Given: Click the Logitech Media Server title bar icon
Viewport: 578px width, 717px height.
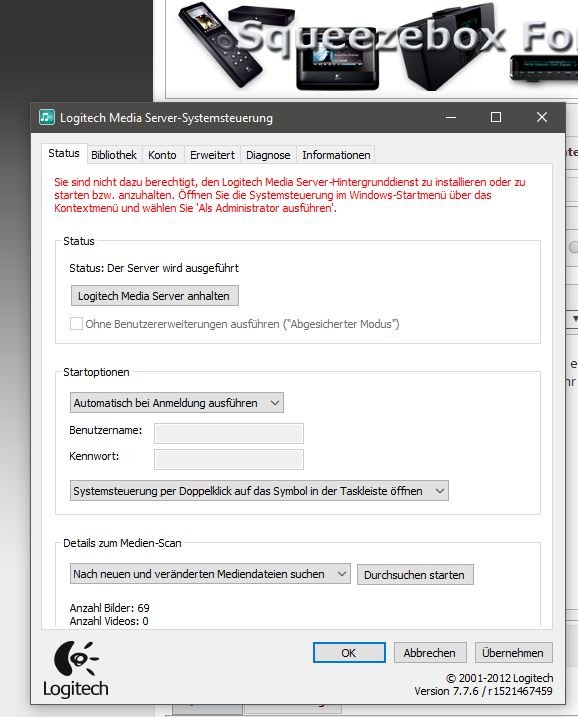Looking at the screenshot, I should (x=47, y=118).
